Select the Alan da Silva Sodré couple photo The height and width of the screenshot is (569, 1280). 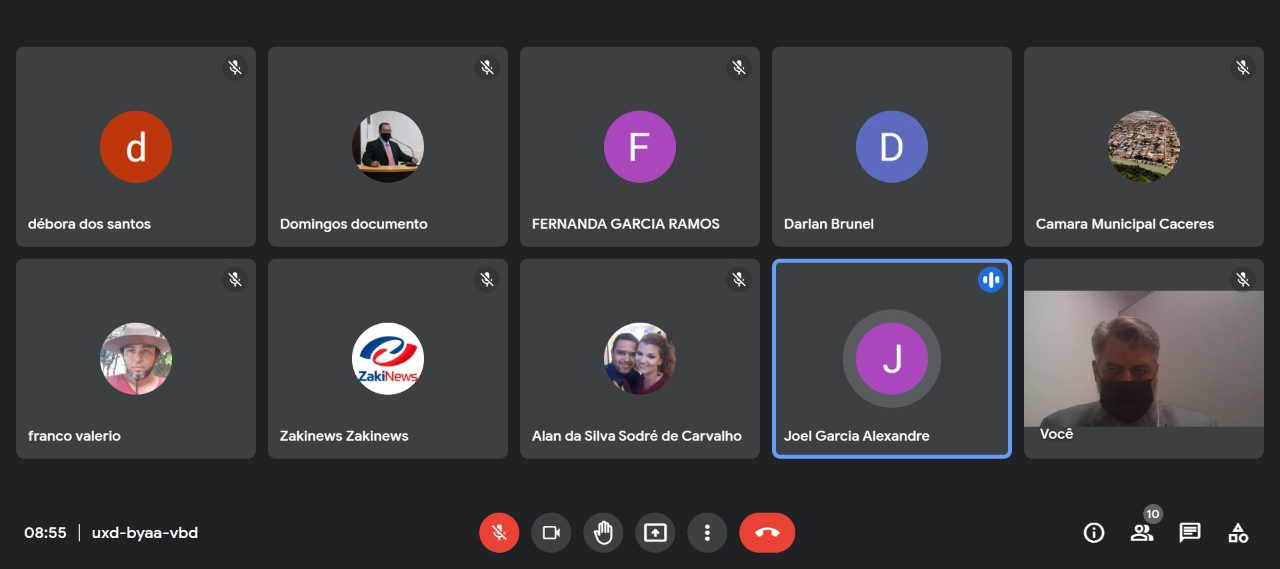(640, 359)
